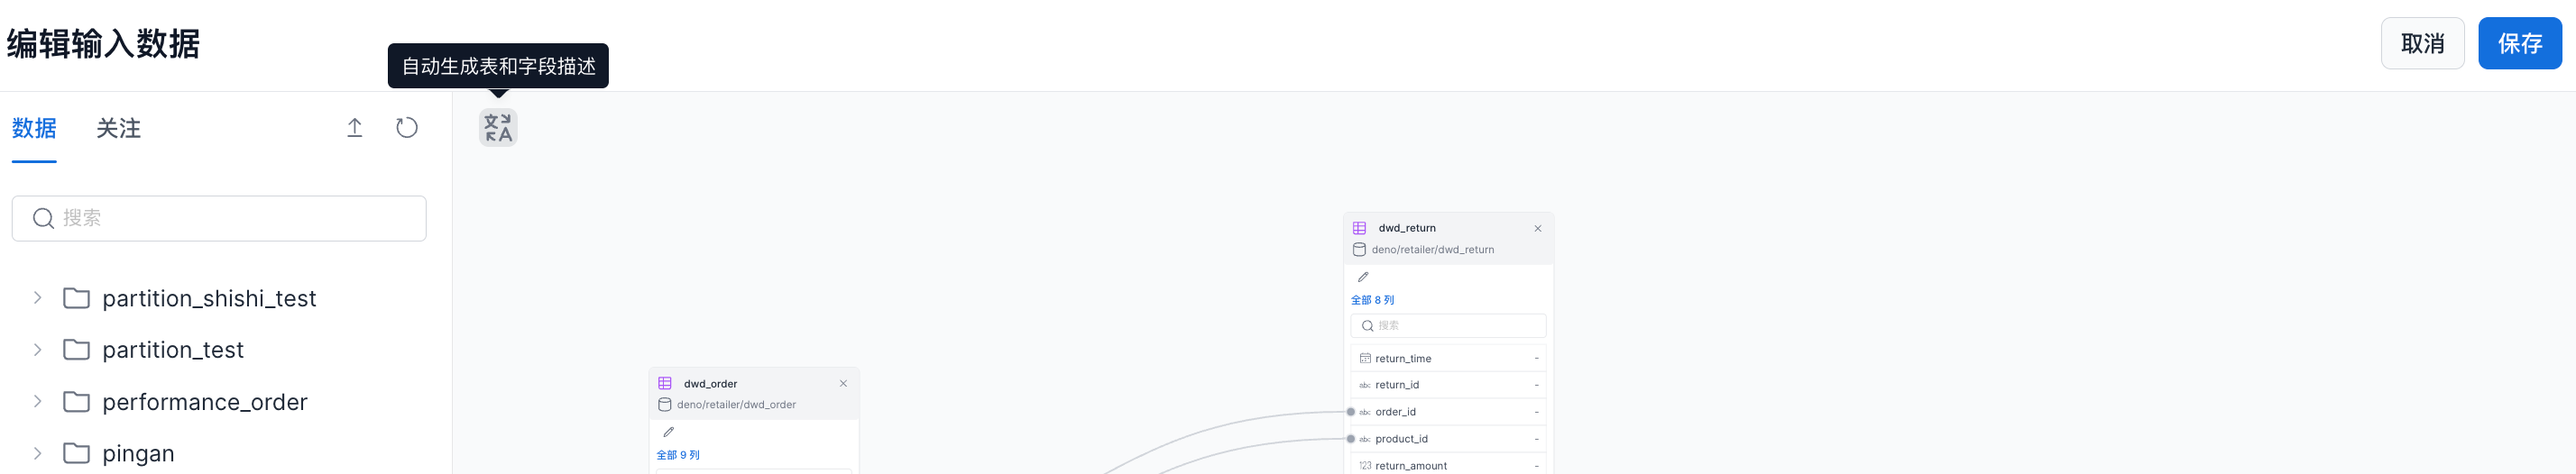Click the purple table icon of dwd_return

1359,228
